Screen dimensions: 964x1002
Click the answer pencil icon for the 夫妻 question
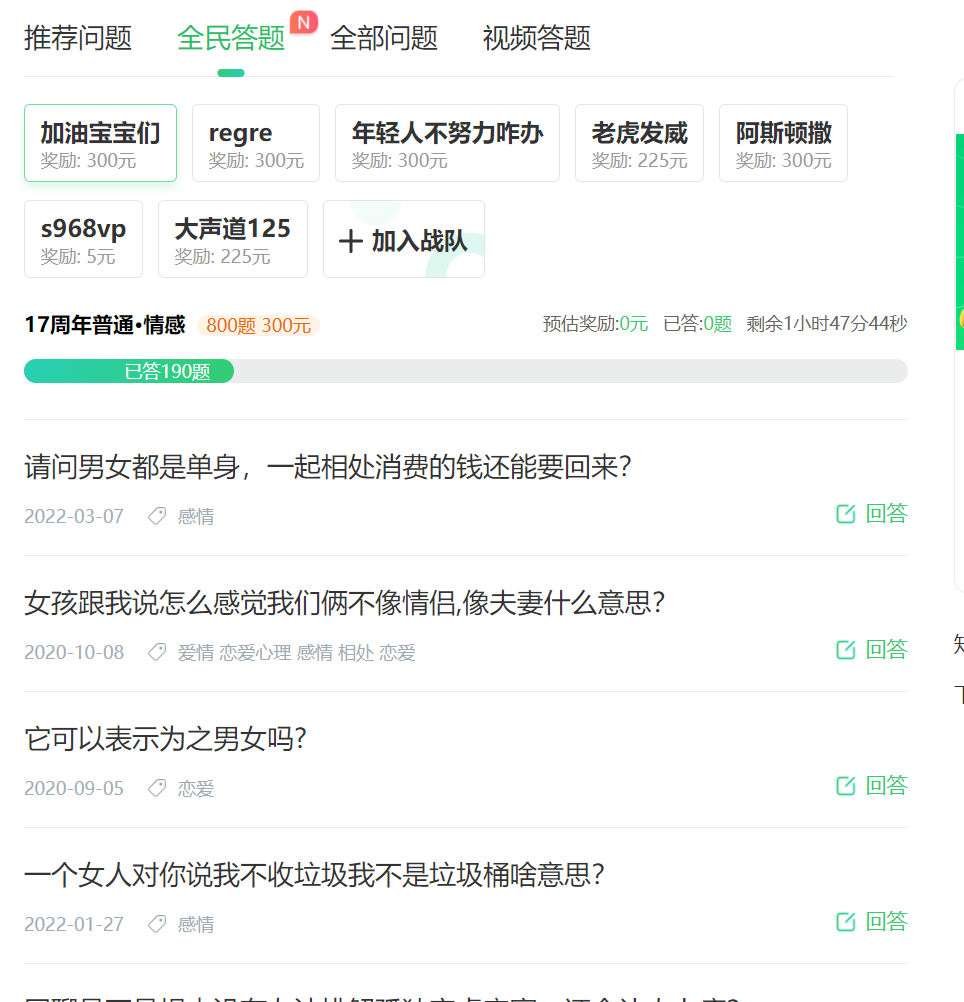[845, 648]
